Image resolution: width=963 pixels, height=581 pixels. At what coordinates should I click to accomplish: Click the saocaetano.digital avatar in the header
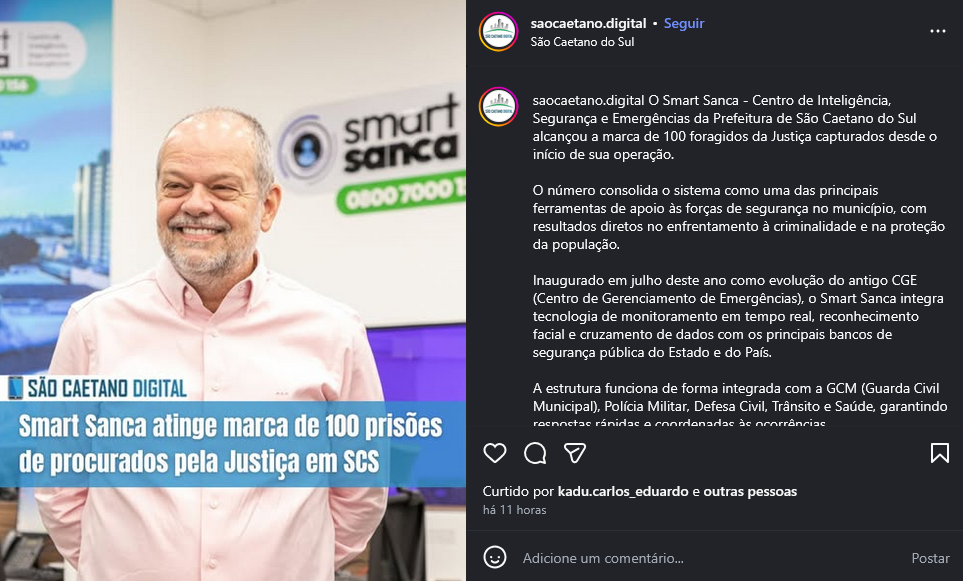click(x=499, y=31)
